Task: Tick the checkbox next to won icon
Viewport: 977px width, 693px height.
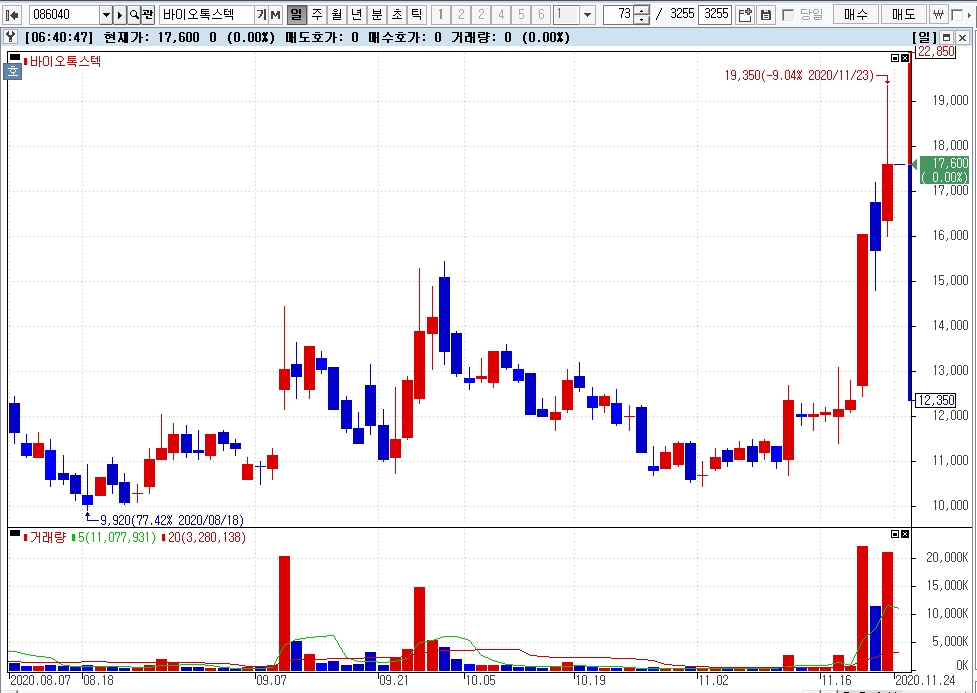Action: coord(958,15)
